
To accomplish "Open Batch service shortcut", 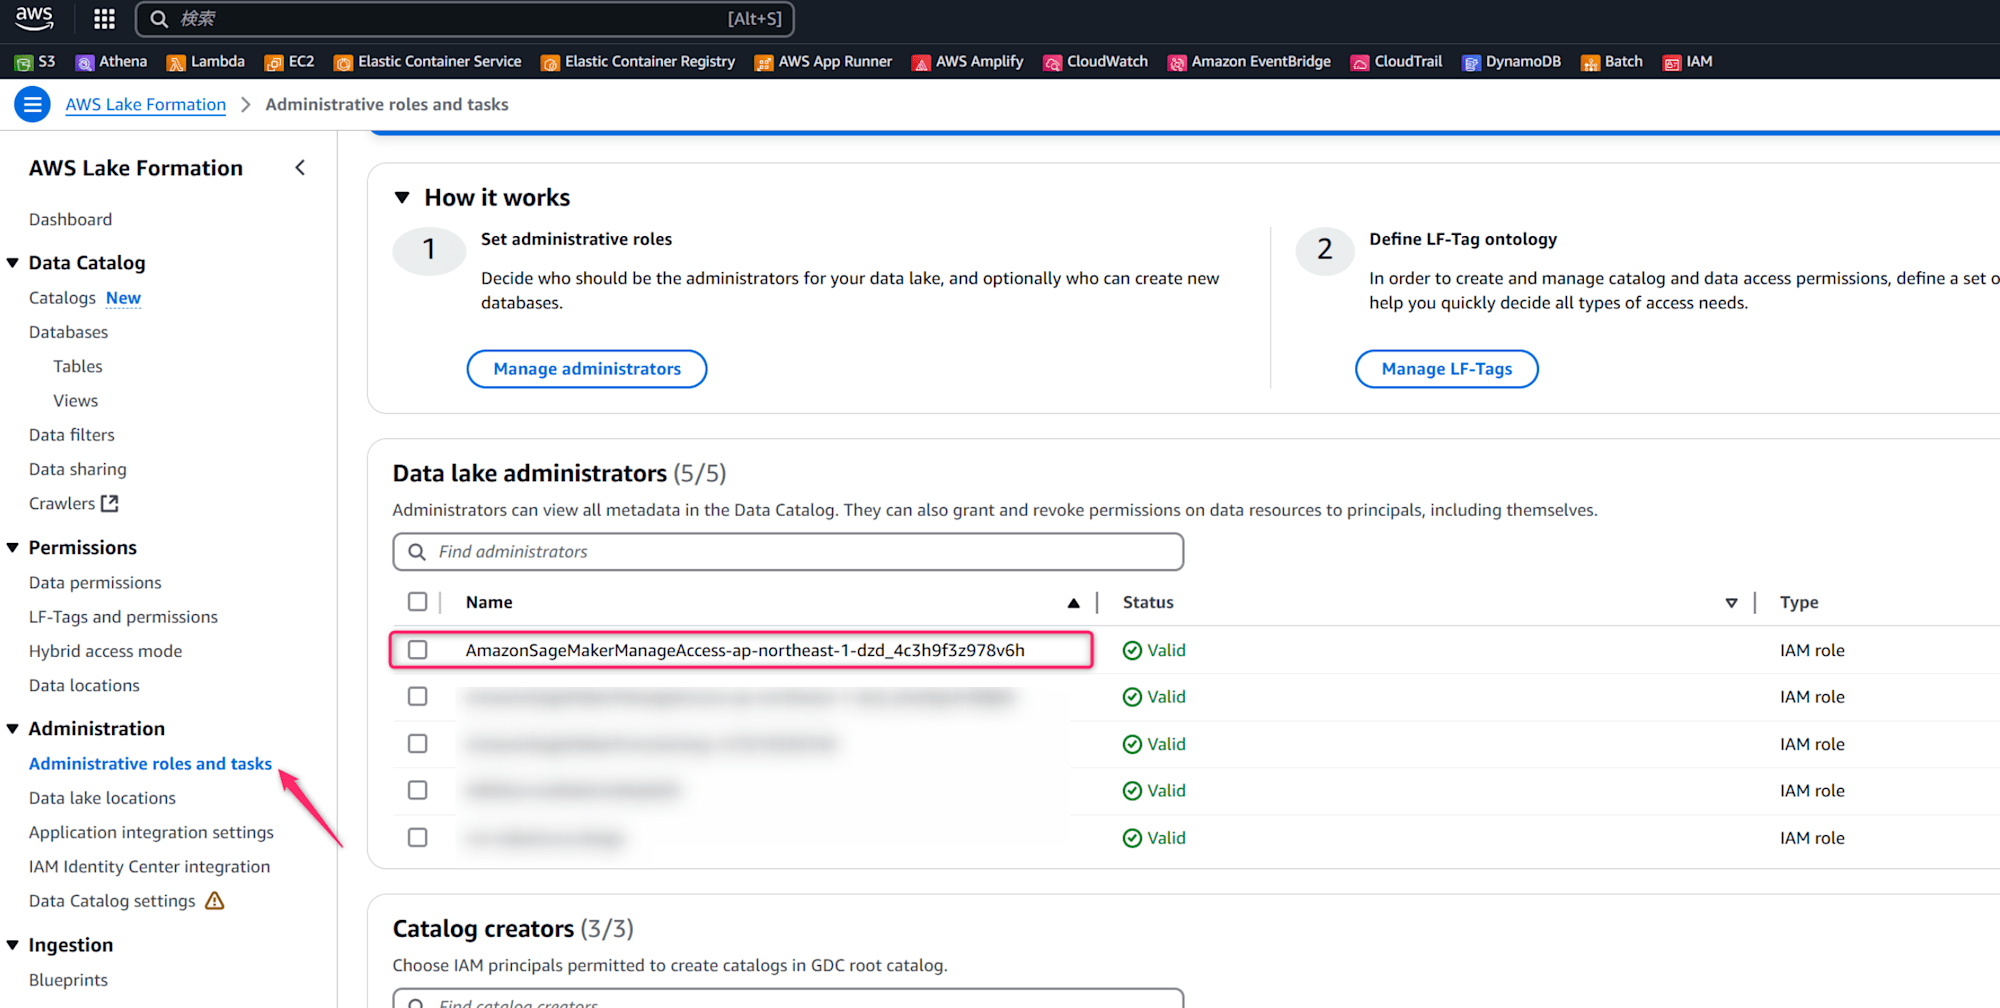I will click(1612, 62).
